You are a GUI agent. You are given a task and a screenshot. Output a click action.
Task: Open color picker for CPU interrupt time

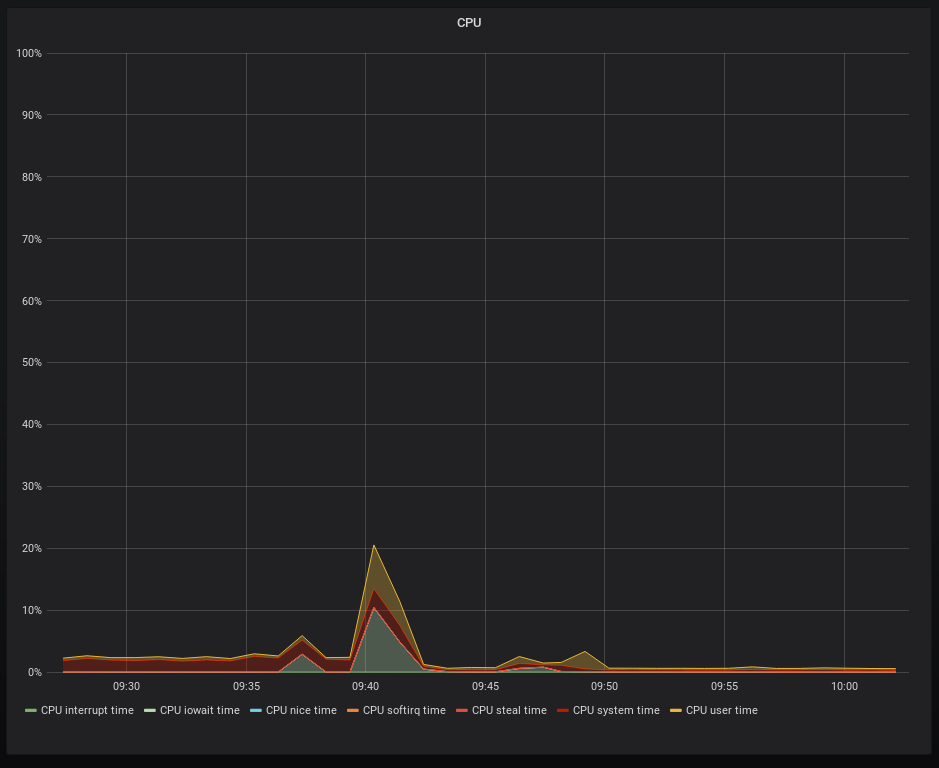31,710
